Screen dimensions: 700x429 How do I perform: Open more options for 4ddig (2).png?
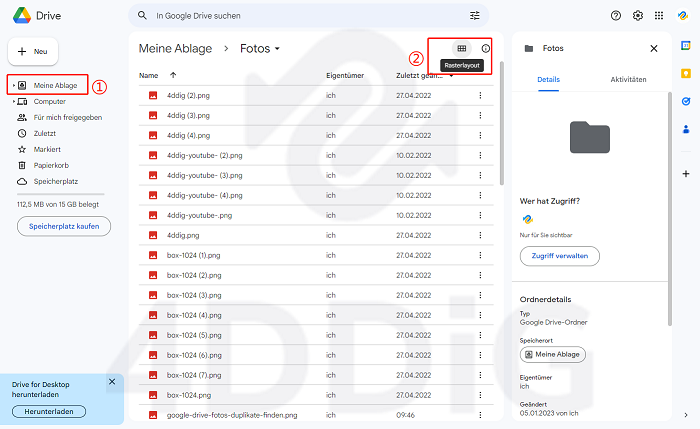pyautogui.click(x=480, y=95)
